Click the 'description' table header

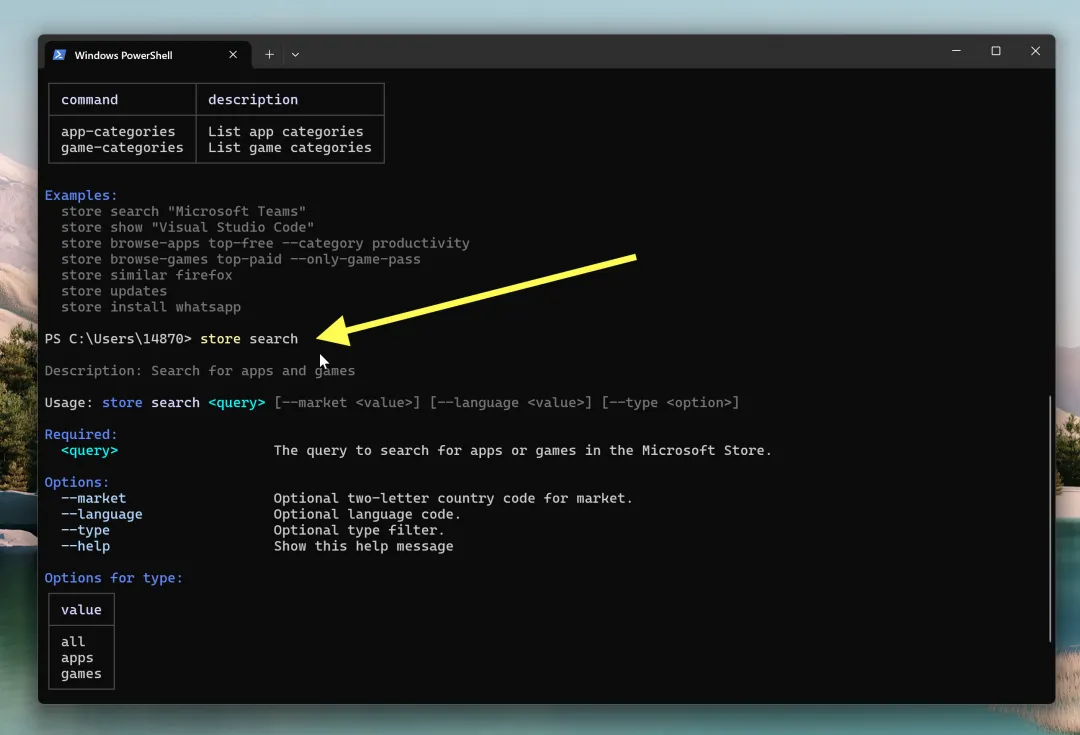pyautogui.click(x=253, y=100)
